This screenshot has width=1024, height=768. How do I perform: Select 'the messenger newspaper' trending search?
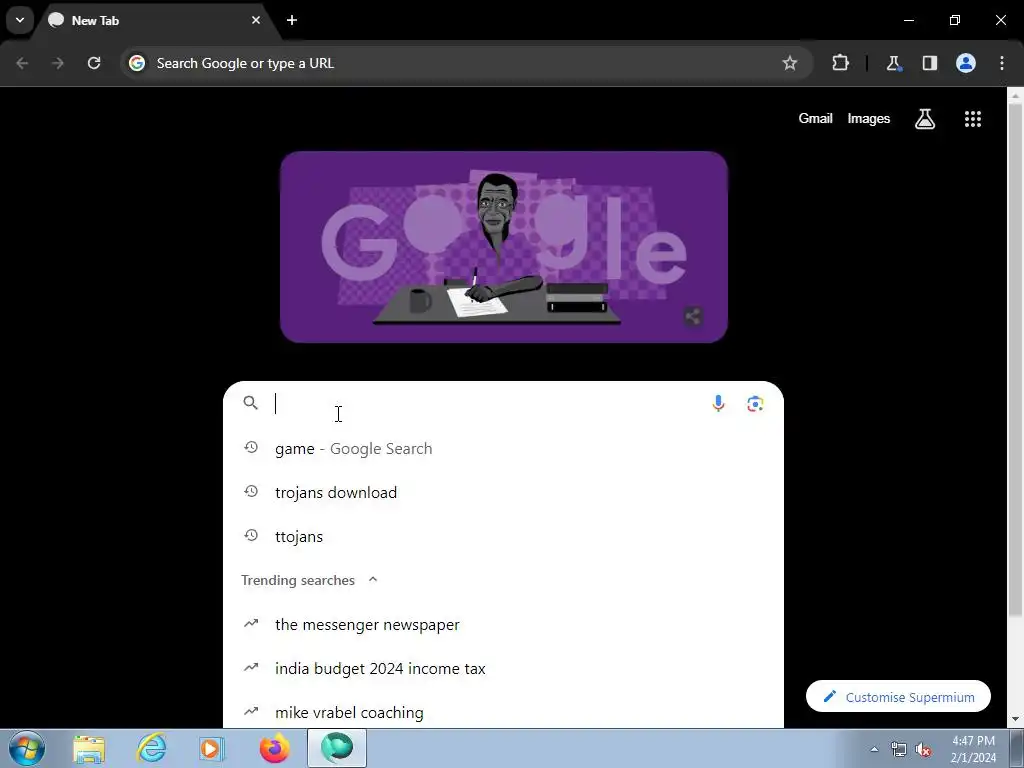coord(503,624)
